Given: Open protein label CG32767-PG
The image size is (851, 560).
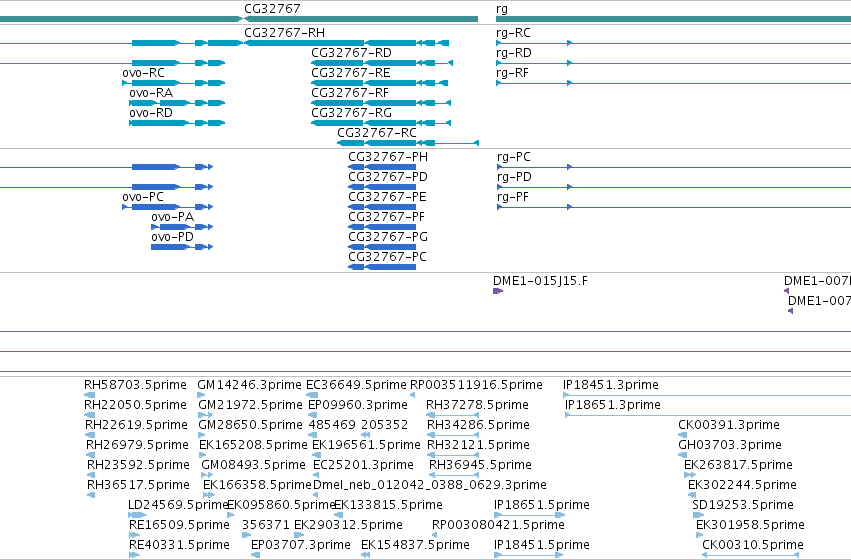Looking at the screenshot, I should click(388, 237).
